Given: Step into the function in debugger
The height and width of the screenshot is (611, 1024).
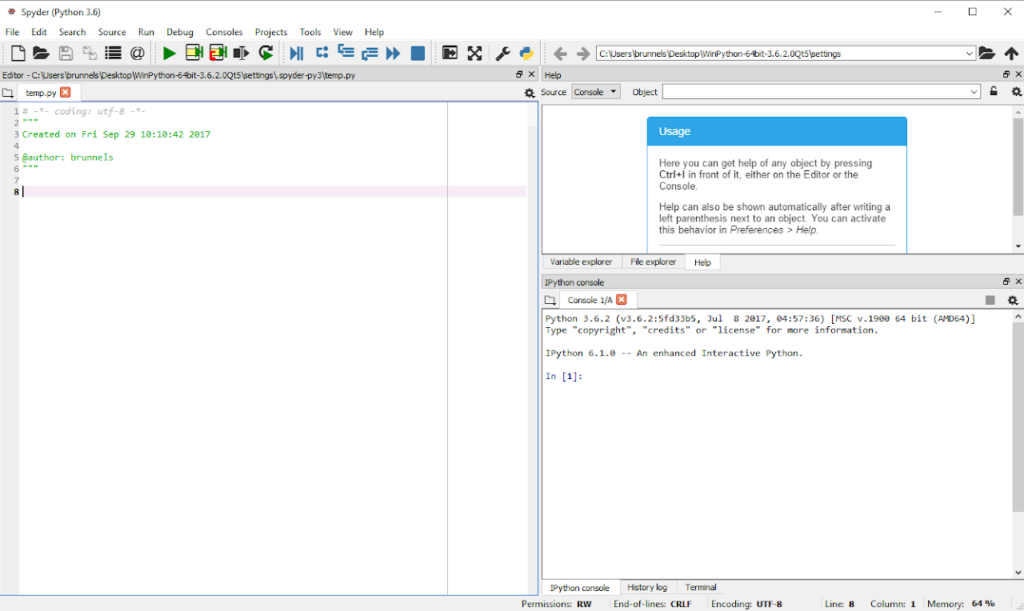Looking at the screenshot, I should pyautogui.click(x=345, y=53).
